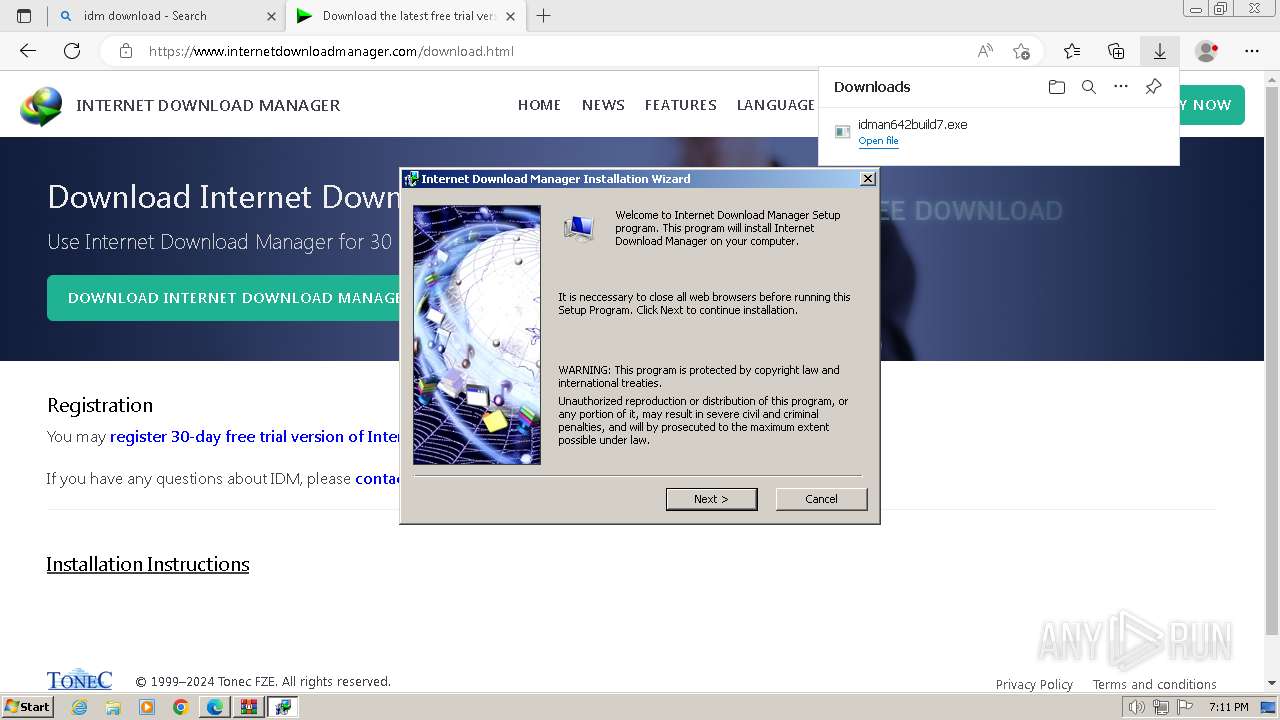Open WinRAR taskbar icon
1280x720 pixels.
[x=249, y=707]
